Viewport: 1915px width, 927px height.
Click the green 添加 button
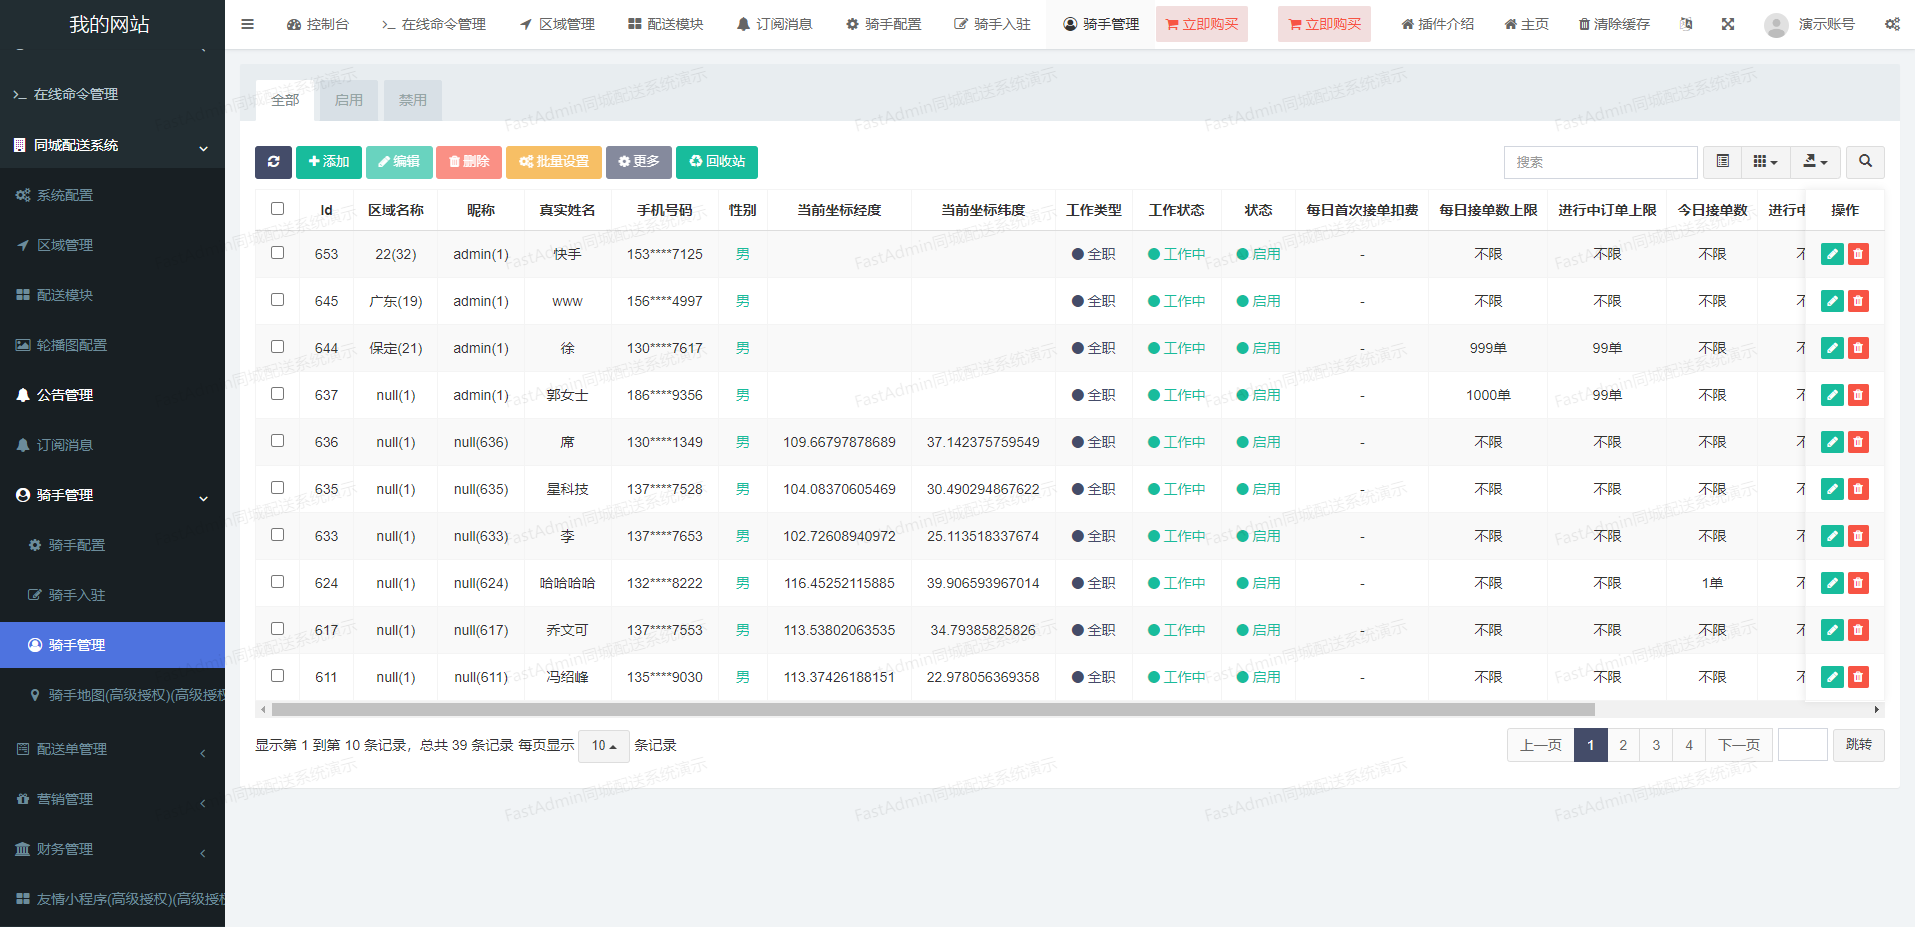(x=328, y=162)
